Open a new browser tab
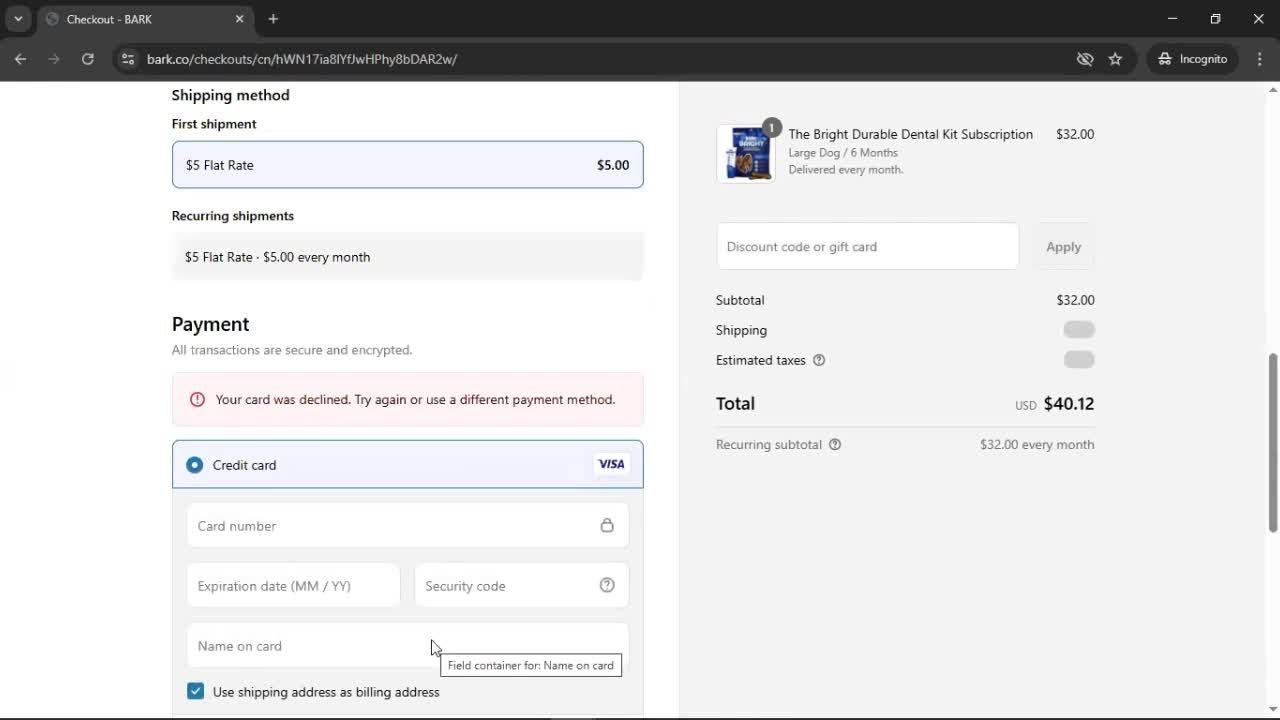This screenshot has height=720, width=1280. (273, 19)
